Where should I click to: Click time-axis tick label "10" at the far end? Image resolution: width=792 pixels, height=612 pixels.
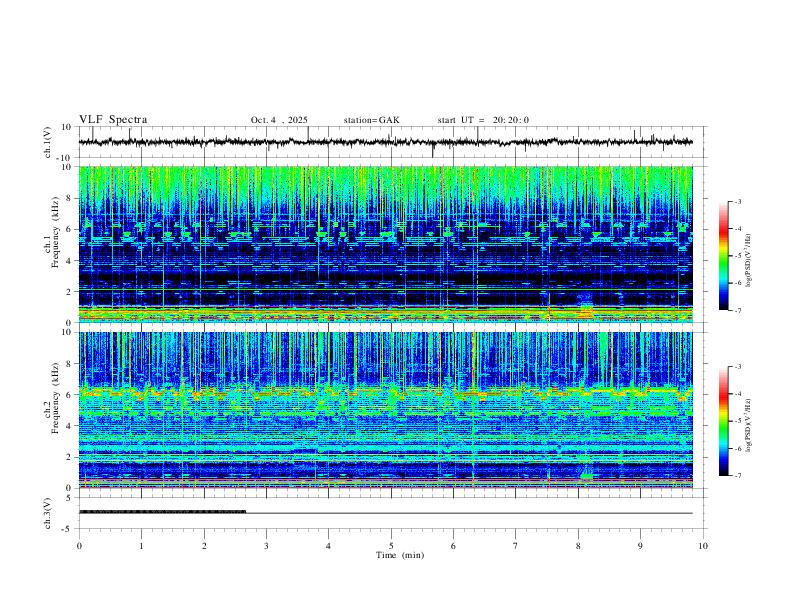point(703,546)
